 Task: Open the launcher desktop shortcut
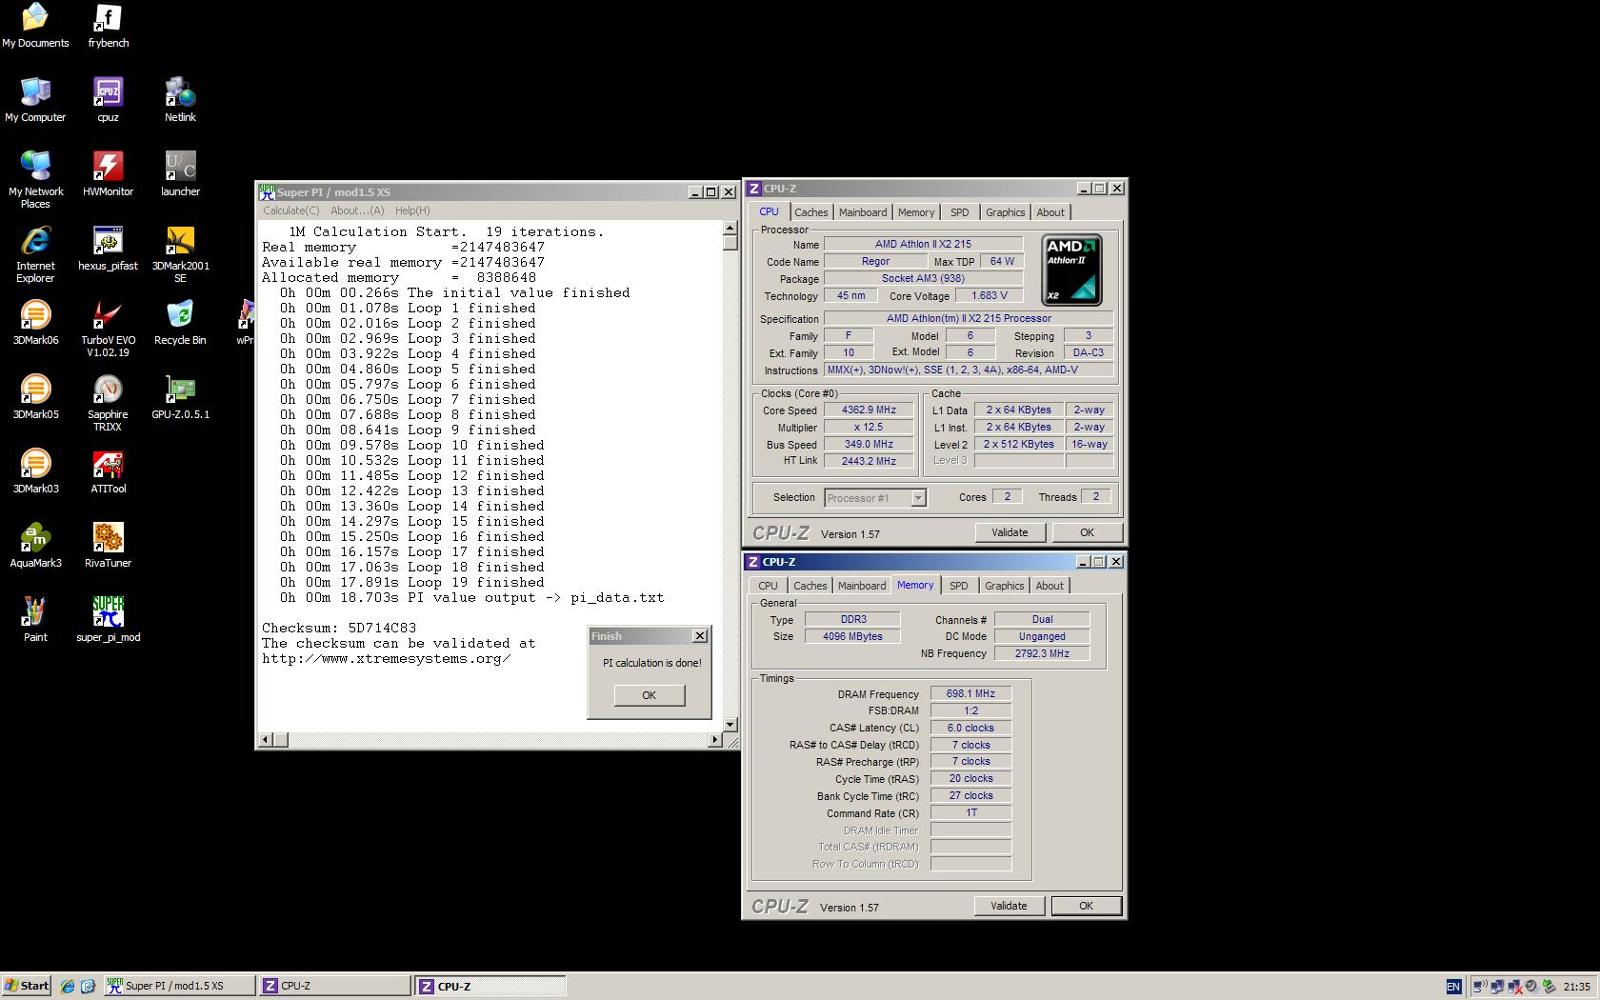pyautogui.click(x=180, y=174)
